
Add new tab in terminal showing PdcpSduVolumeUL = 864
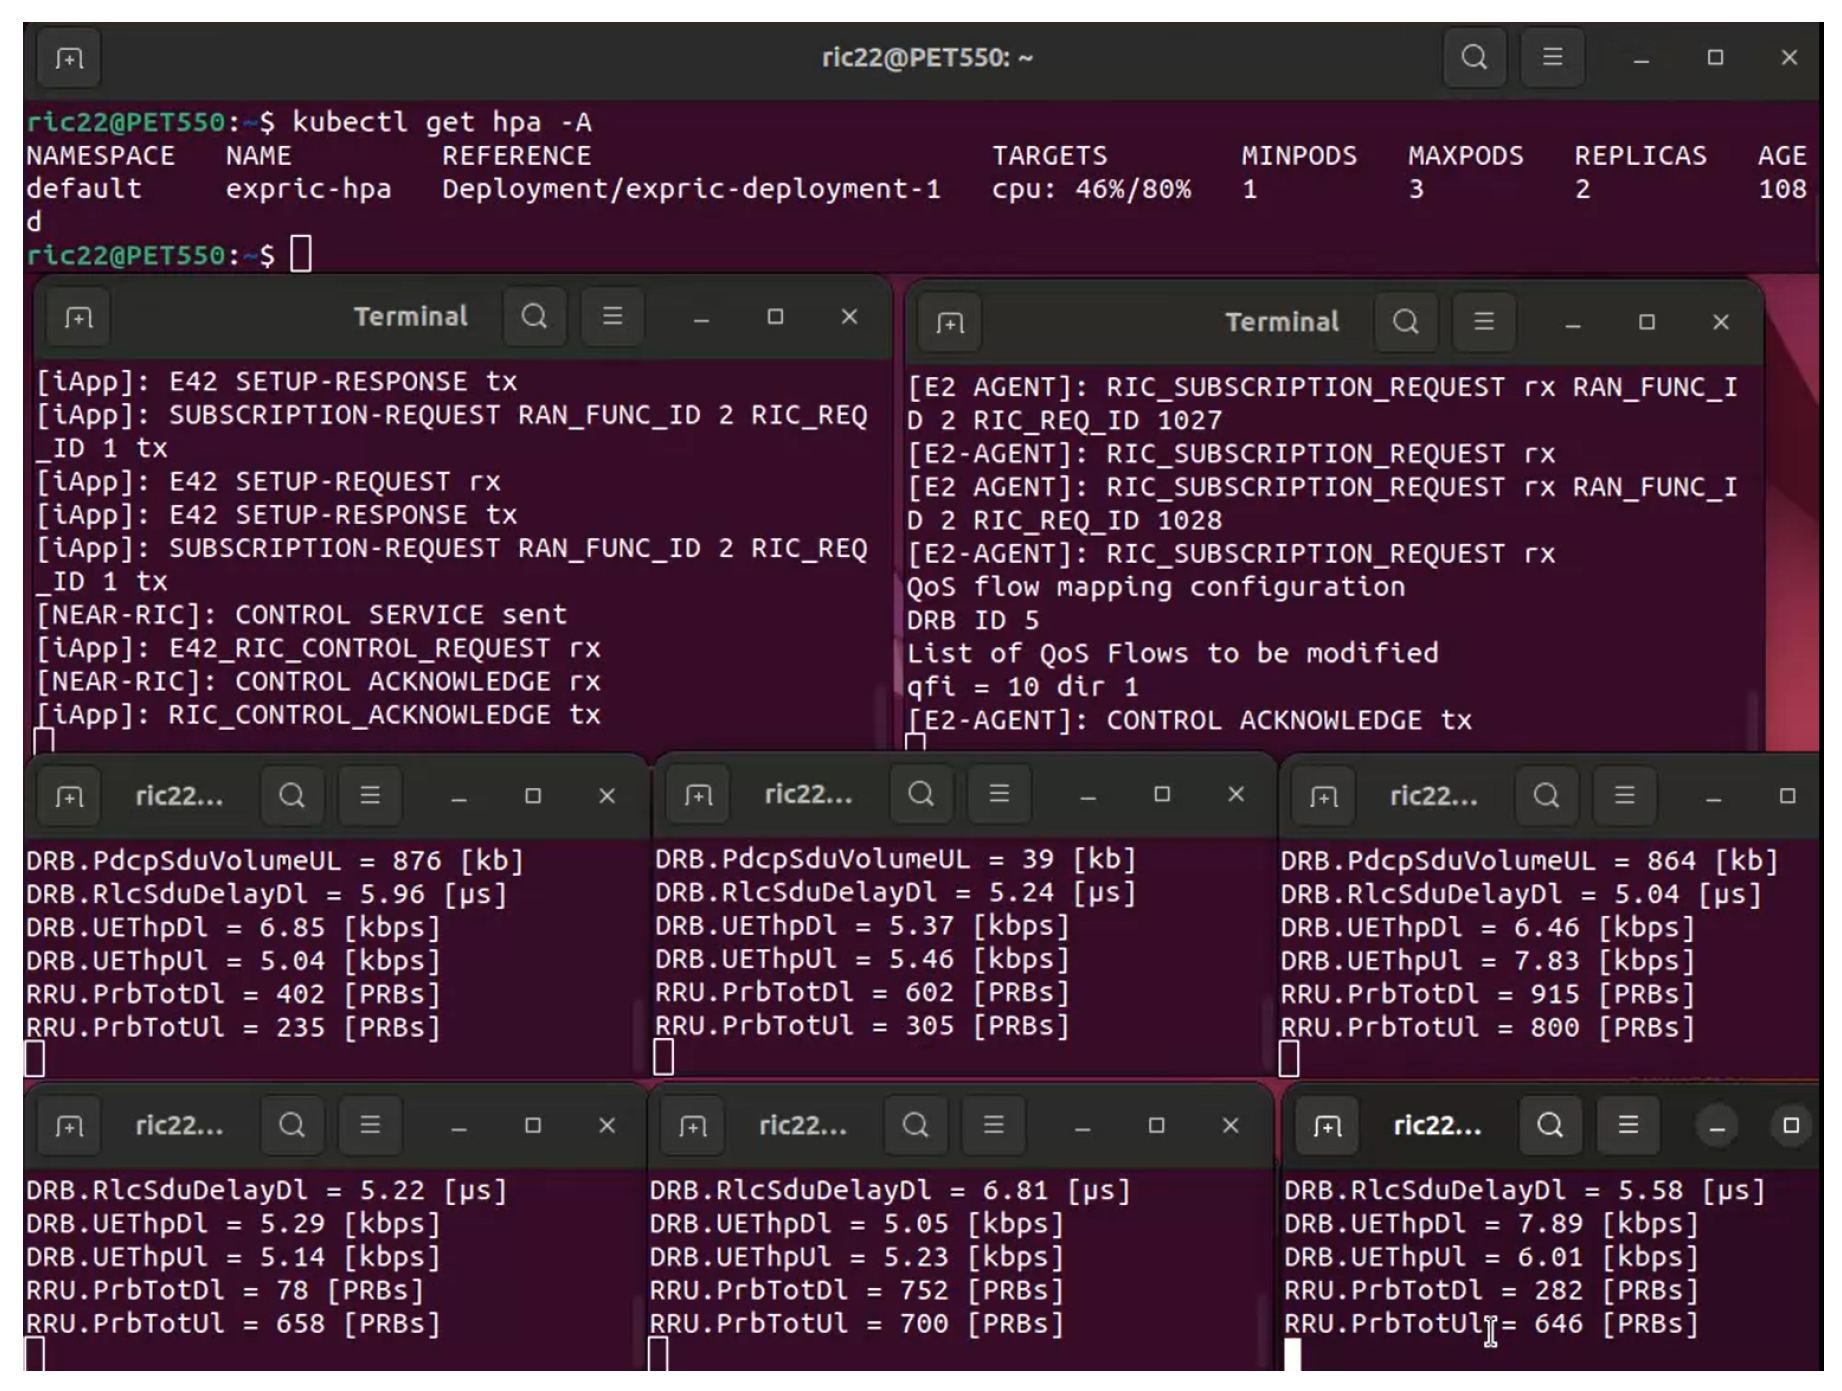click(x=1323, y=797)
